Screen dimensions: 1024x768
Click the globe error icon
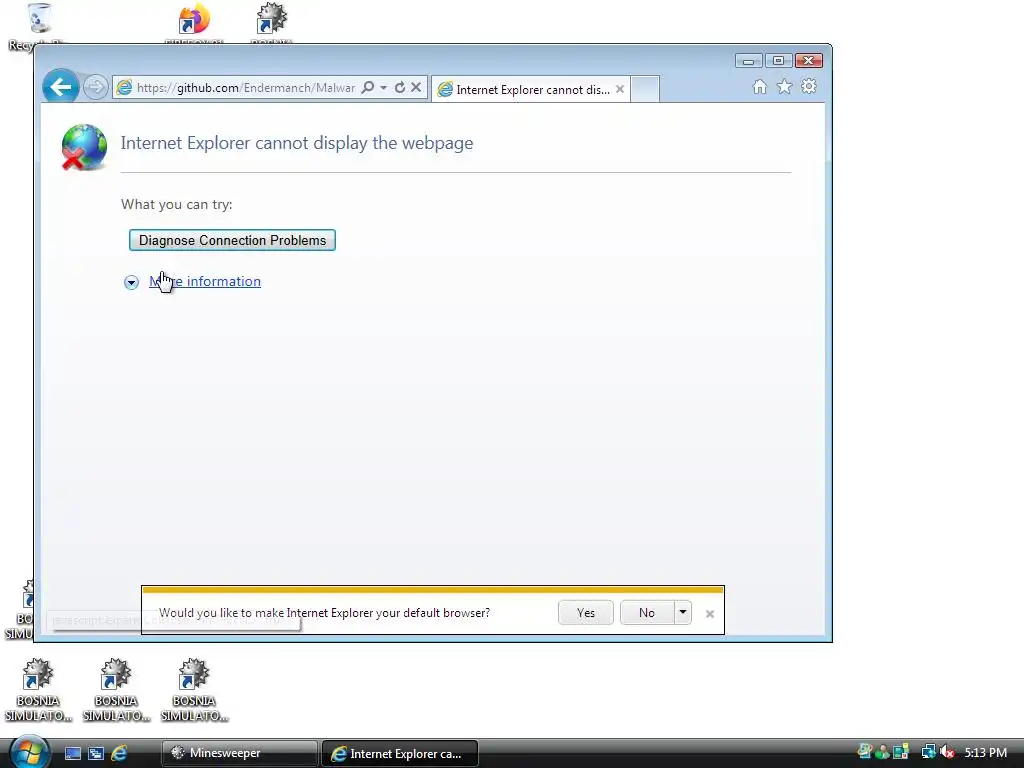(84, 147)
